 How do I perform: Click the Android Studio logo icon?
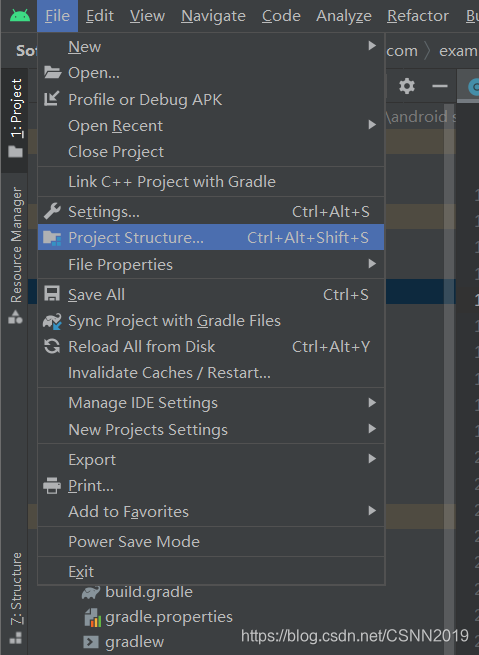coord(20,15)
